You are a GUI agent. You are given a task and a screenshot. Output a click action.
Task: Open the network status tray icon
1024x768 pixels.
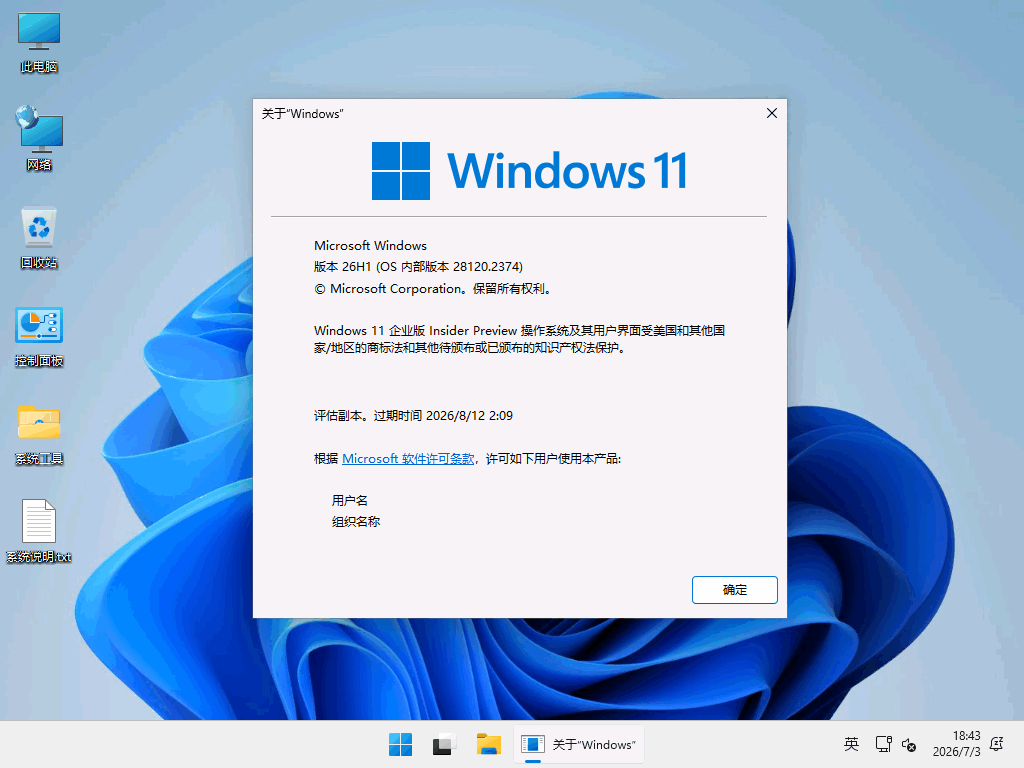pos(884,744)
